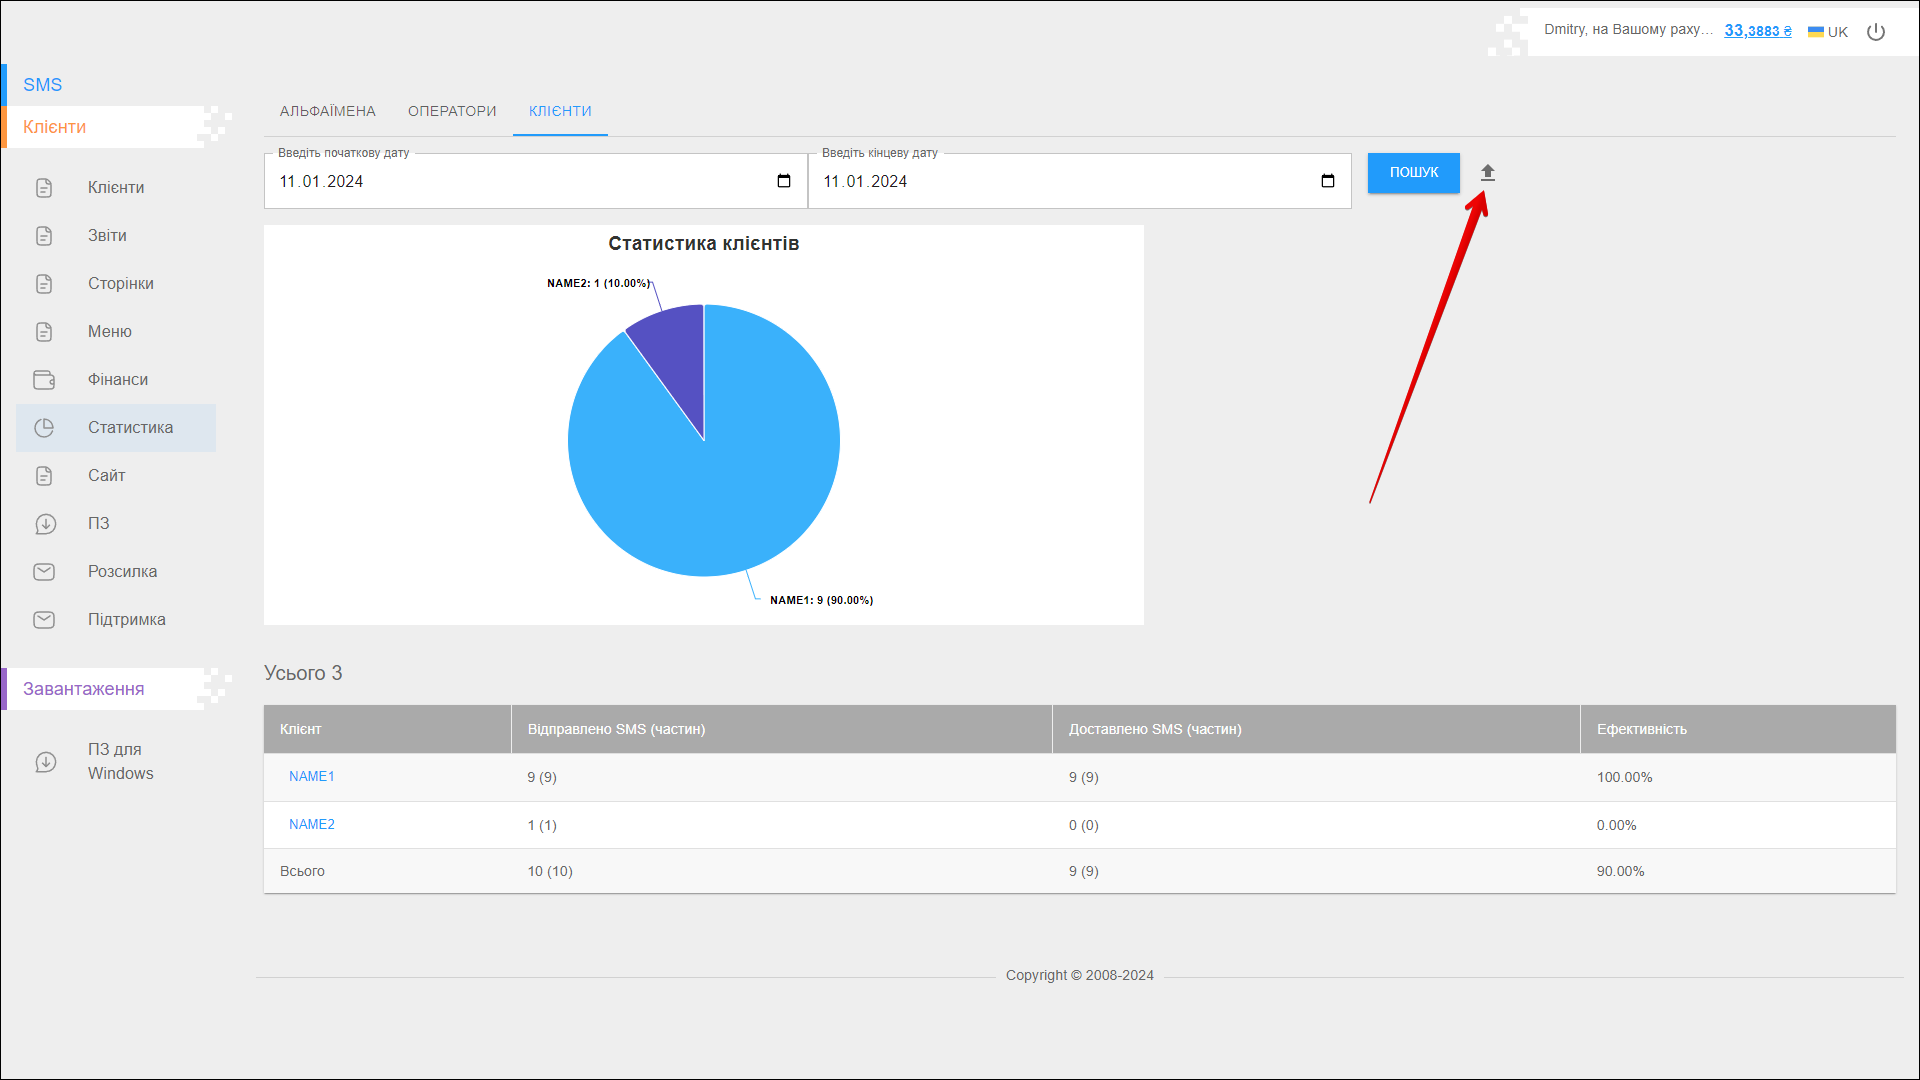Image resolution: width=1920 pixels, height=1080 pixels.
Task: Click the Звіти document icon
Action: 44,236
